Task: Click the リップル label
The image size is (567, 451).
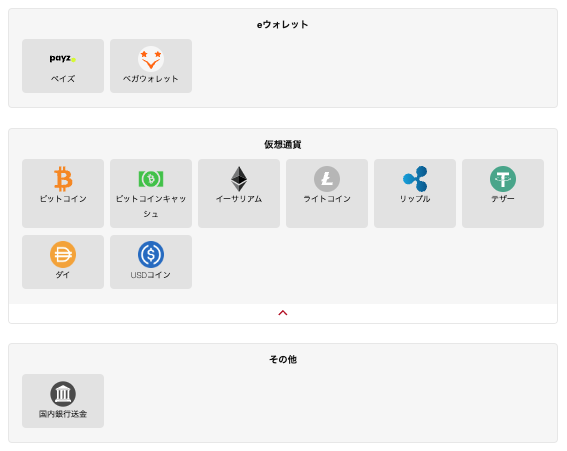Action: (x=415, y=199)
